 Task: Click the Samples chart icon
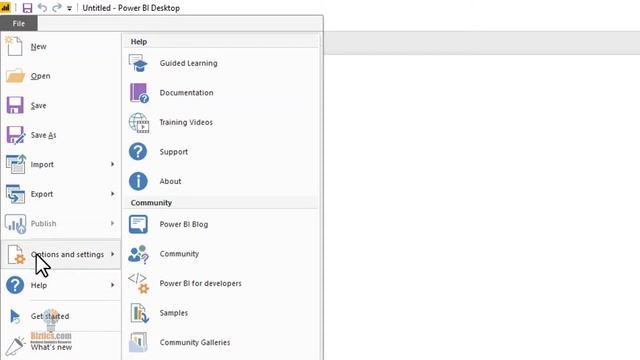pyautogui.click(x=139, y=313)
